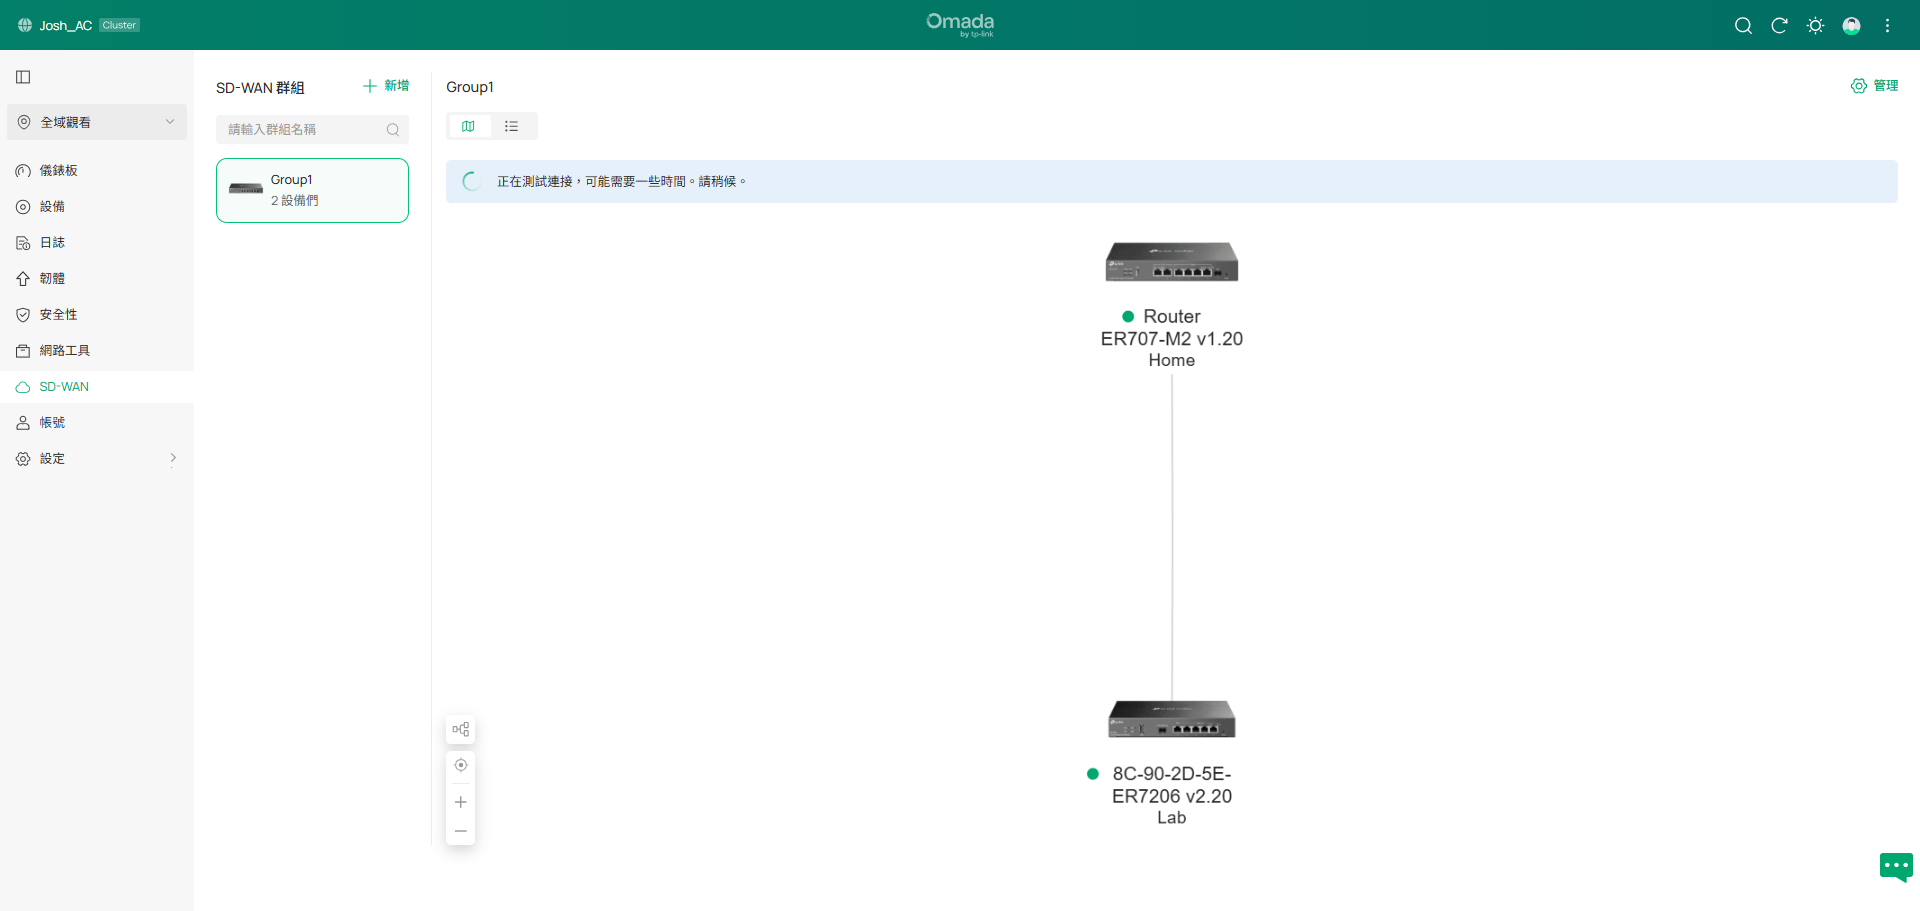The width and height of the screenshot is (1920, 911).
Task: Open the three-dot more options menu
Action: pos(1887,26)
